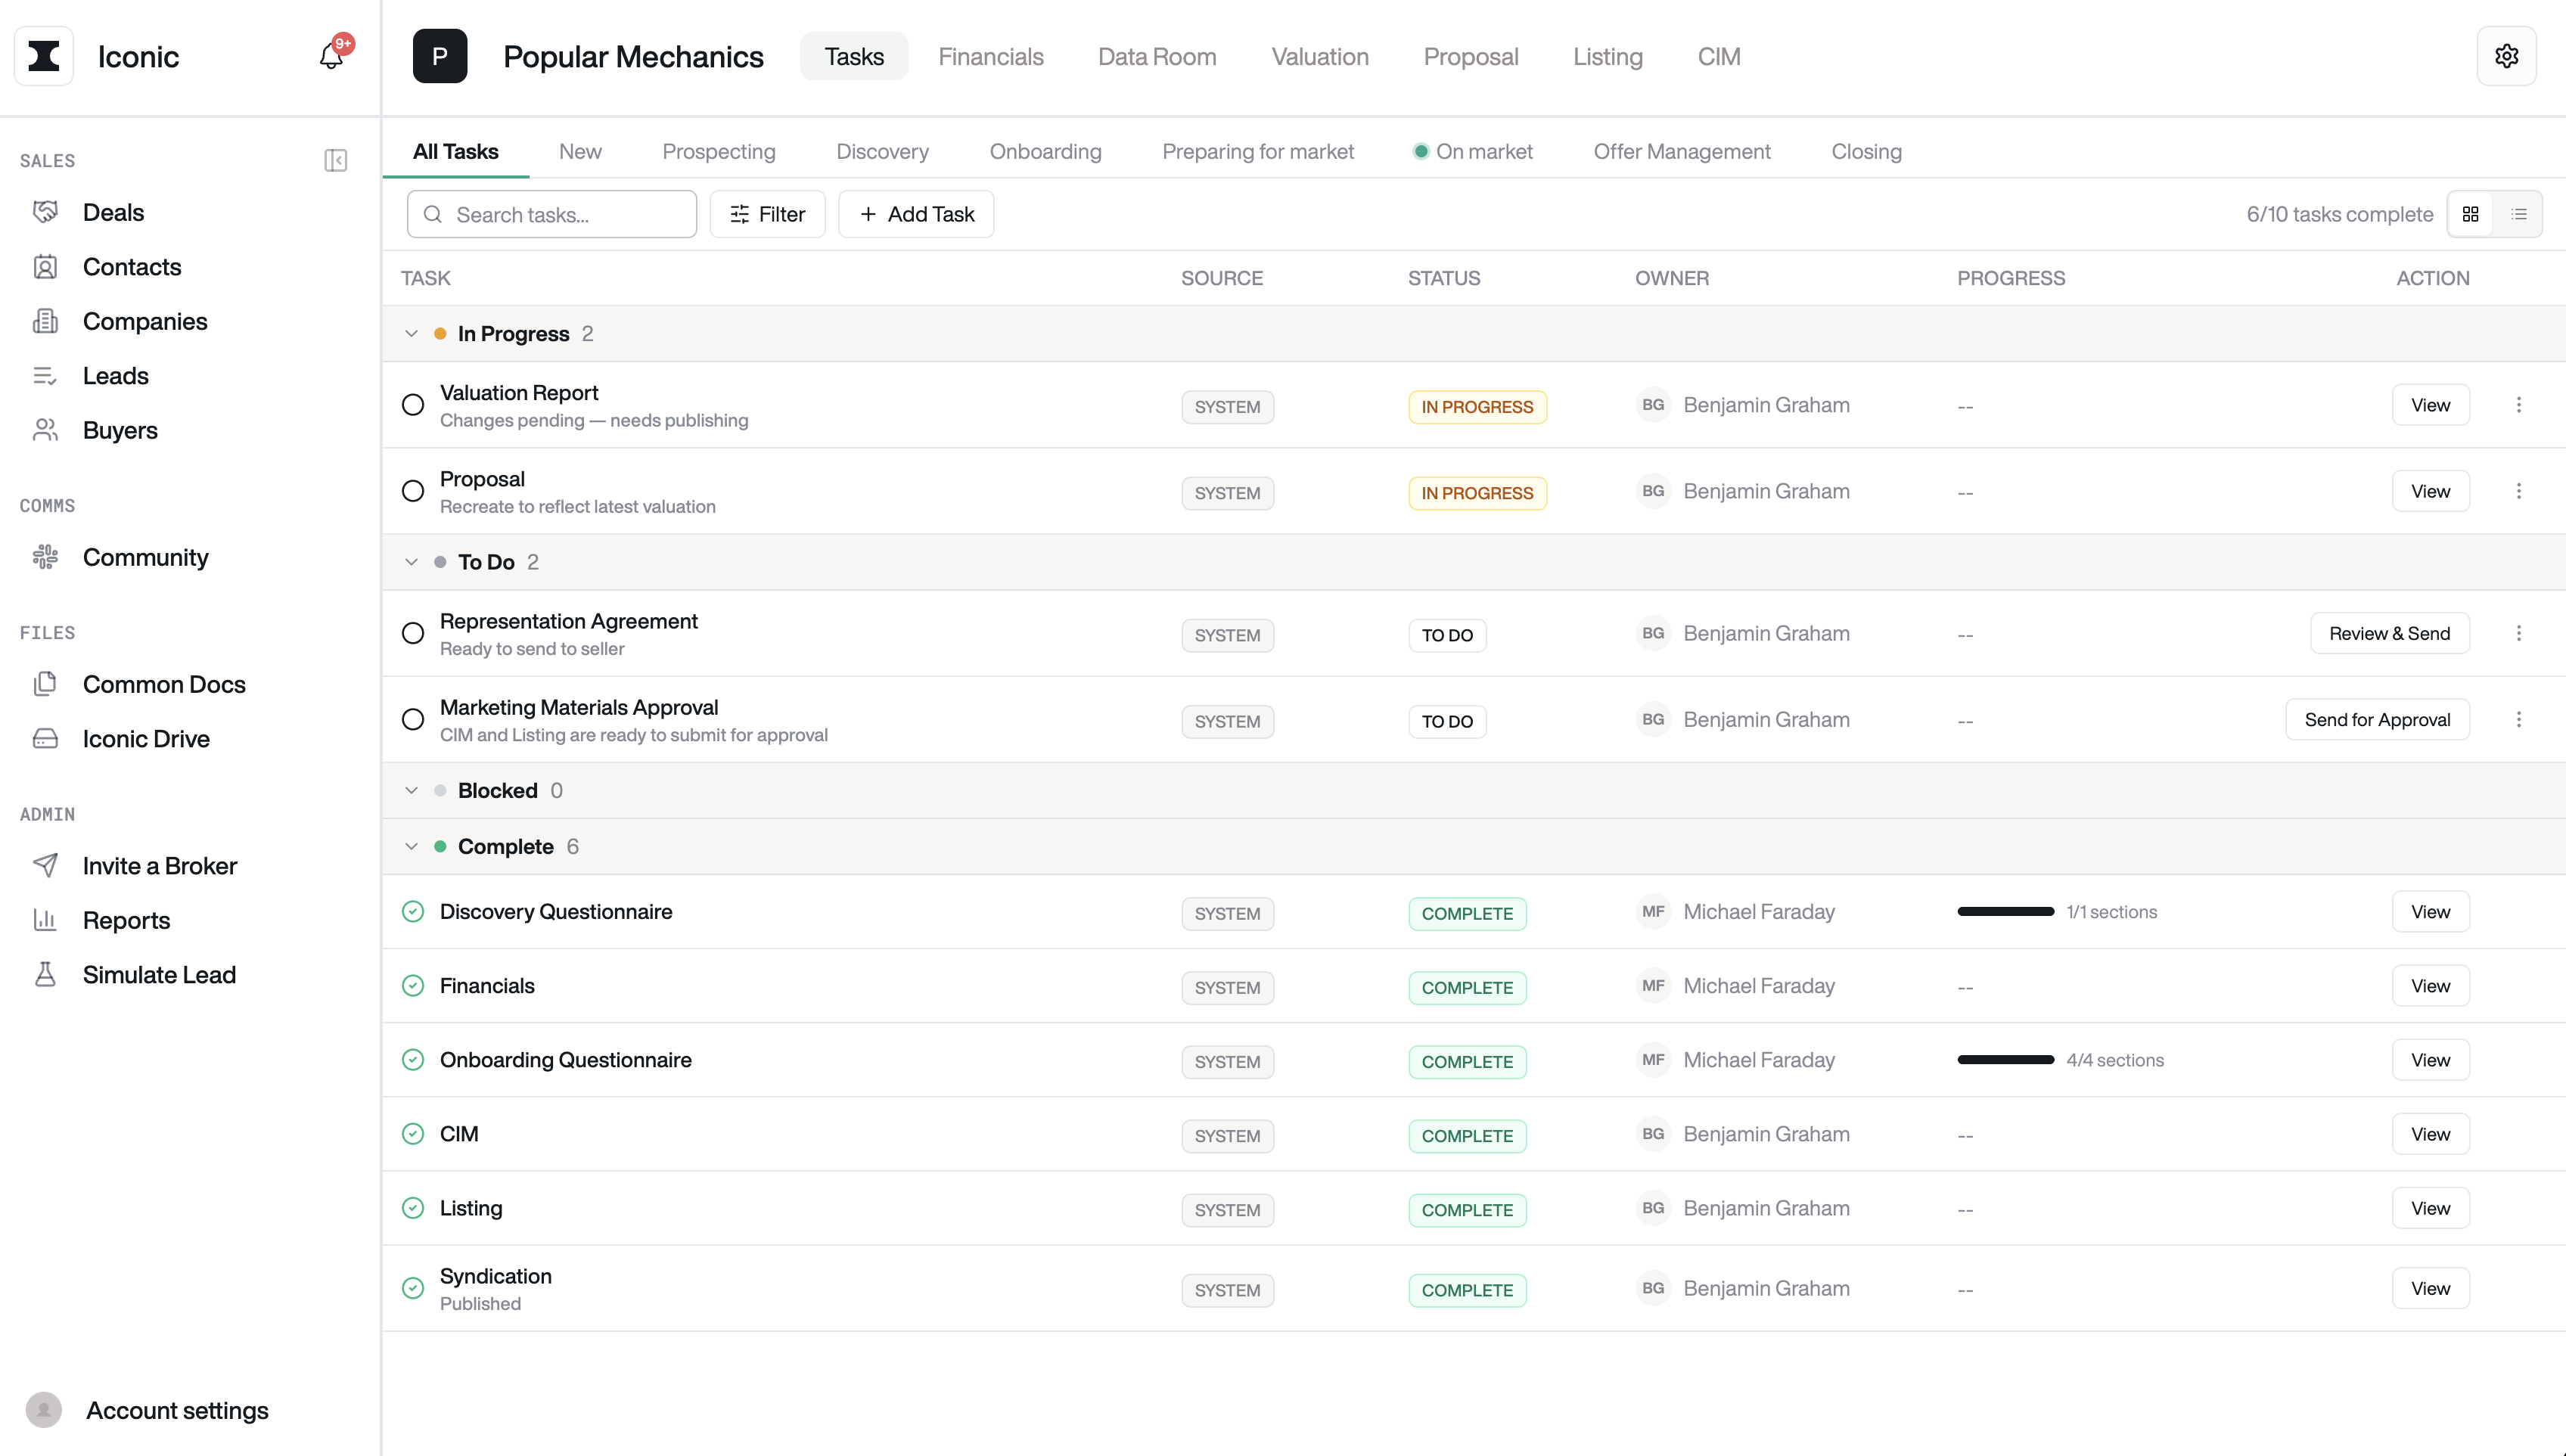The width and height of the screenshot is (2566, 1456).
Task: Click the IN PROGRESS badge on Proposal
Action: pyautogui.click(x=1477, y=493)
